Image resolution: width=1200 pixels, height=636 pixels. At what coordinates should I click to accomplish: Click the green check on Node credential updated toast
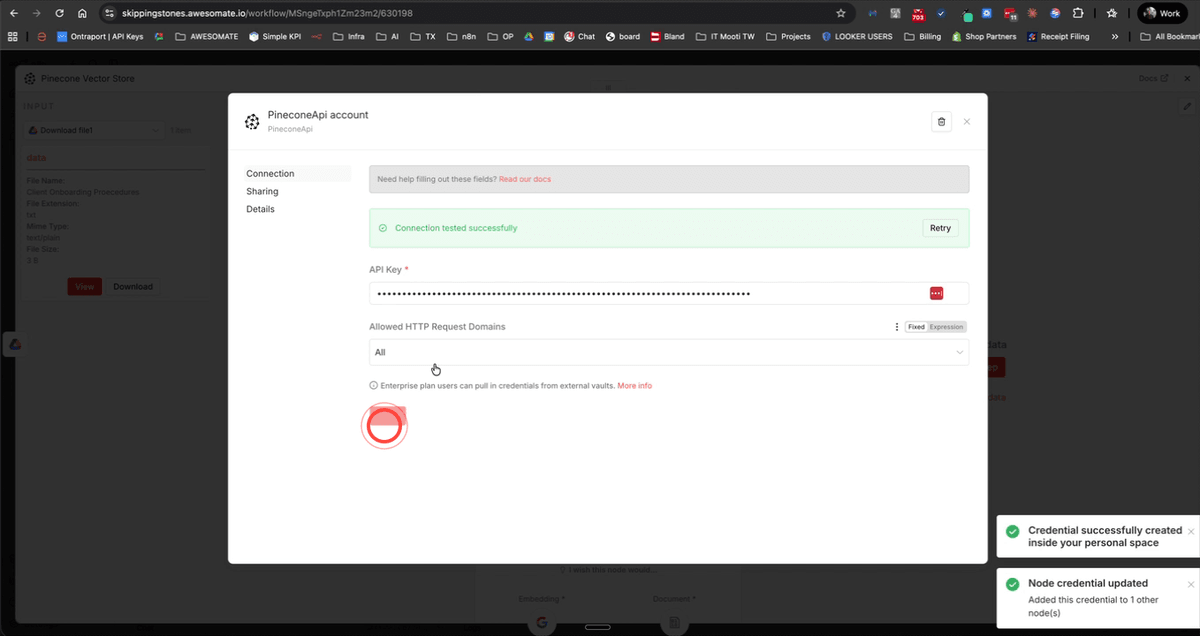(x=1012, y=584)
